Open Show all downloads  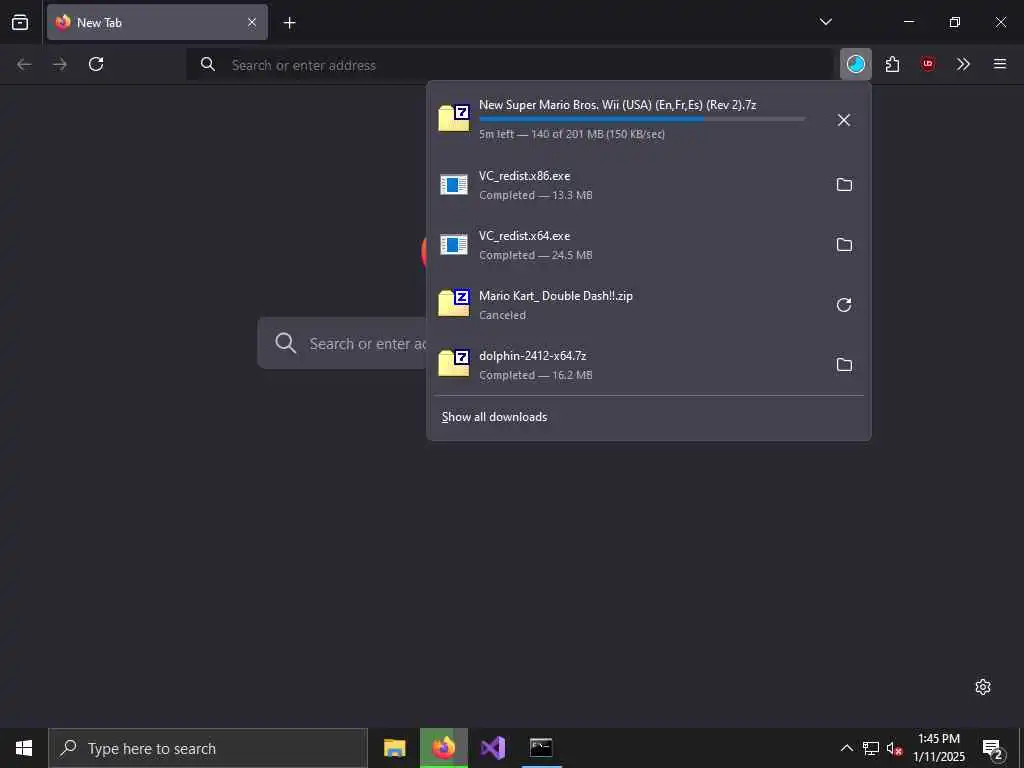(494, 417)
